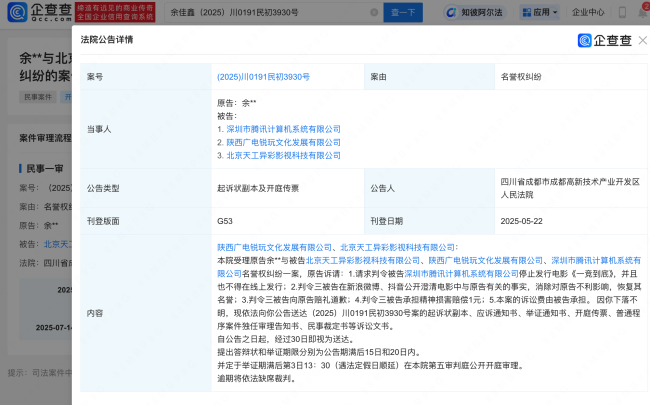Click 陕西广电锐玩 link in the 内容 text
Image resolution: width=650 pixels, height=405 pixels.
[x=262, y=246]
